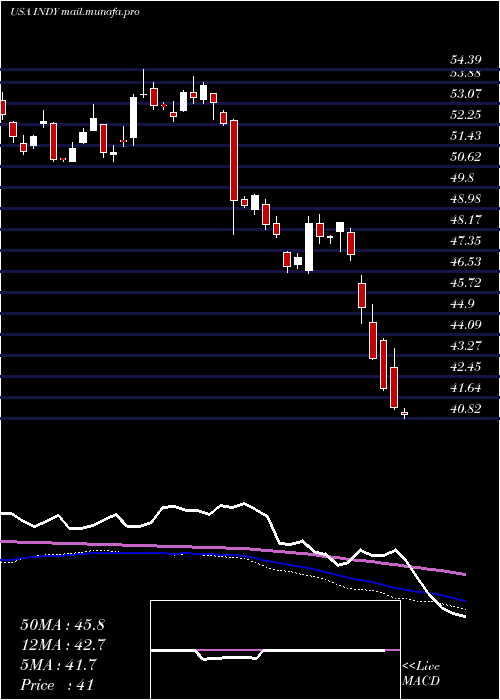Click the '12MA : 42.7' readout
The height and width of the screenshot is (700, 500).
(x=62, y=645)
